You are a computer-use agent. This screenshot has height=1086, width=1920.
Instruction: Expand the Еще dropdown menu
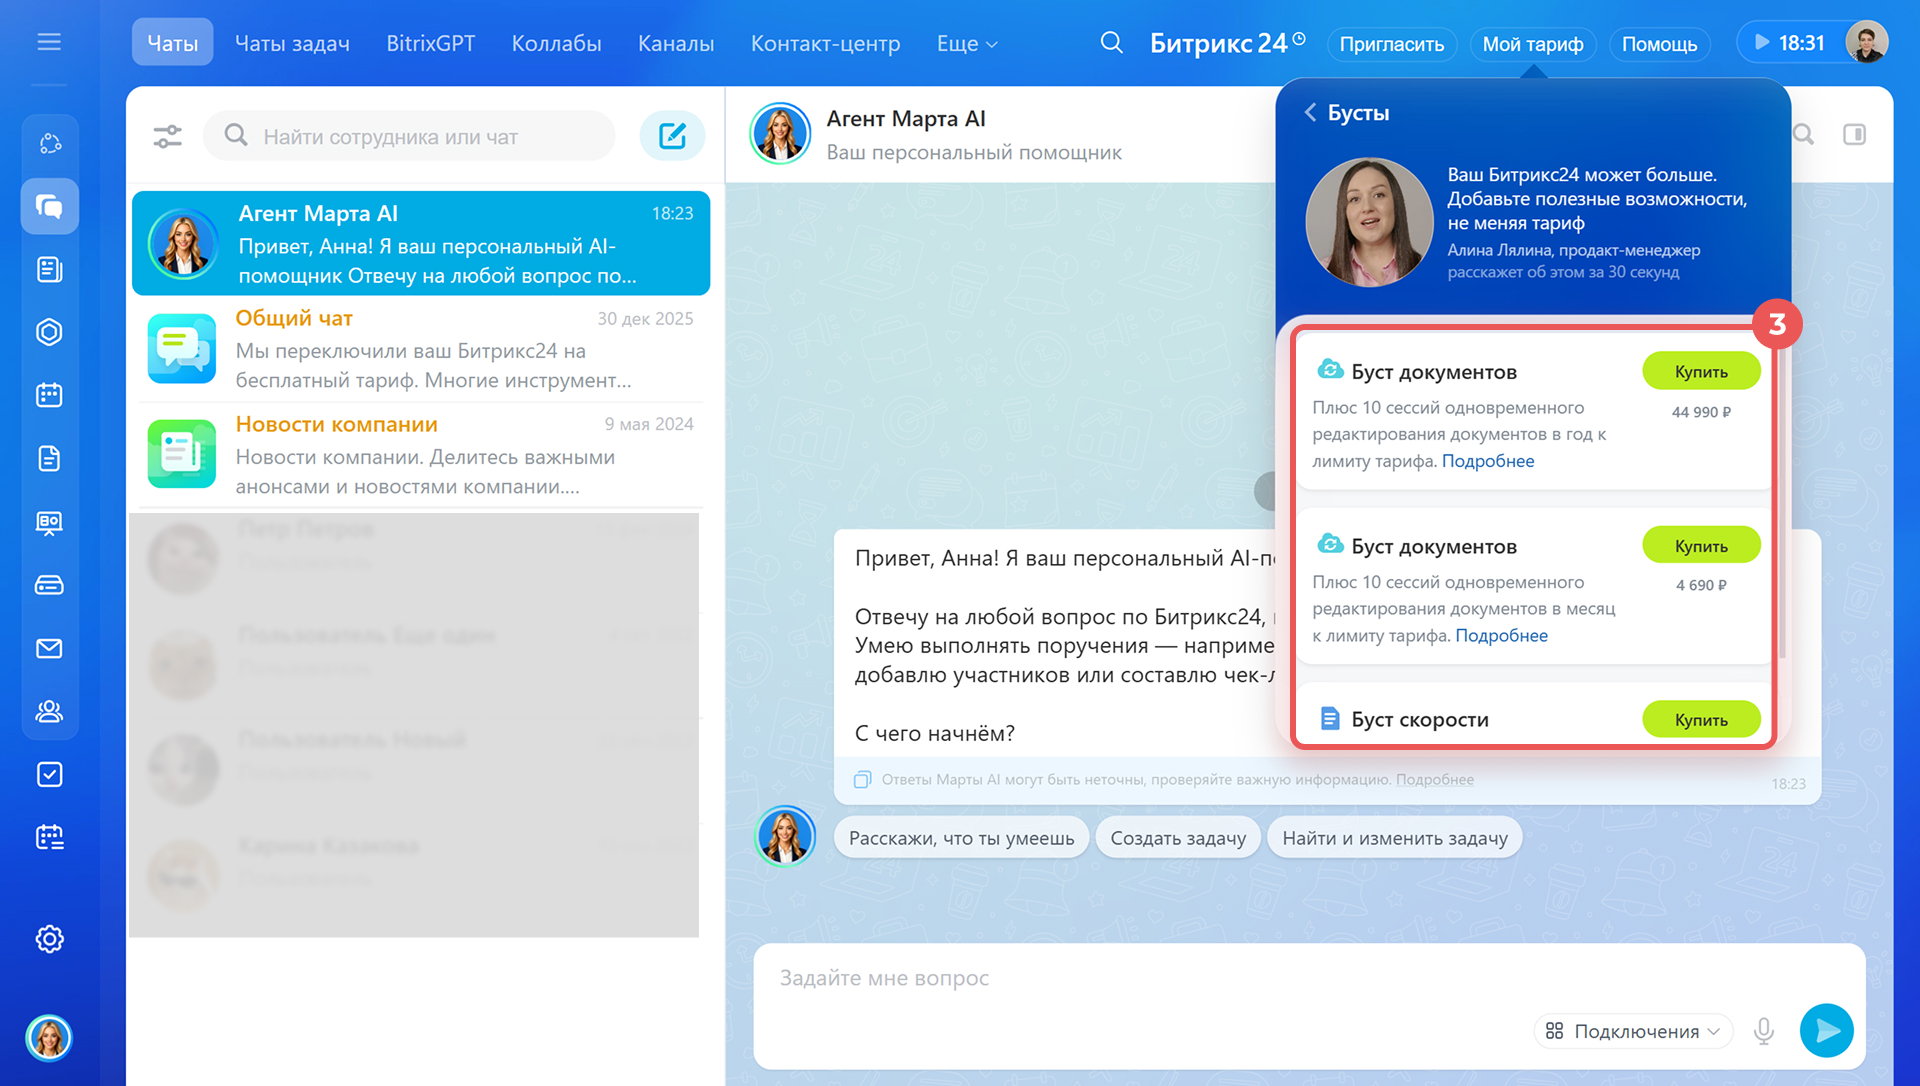(x=966, y=44)
